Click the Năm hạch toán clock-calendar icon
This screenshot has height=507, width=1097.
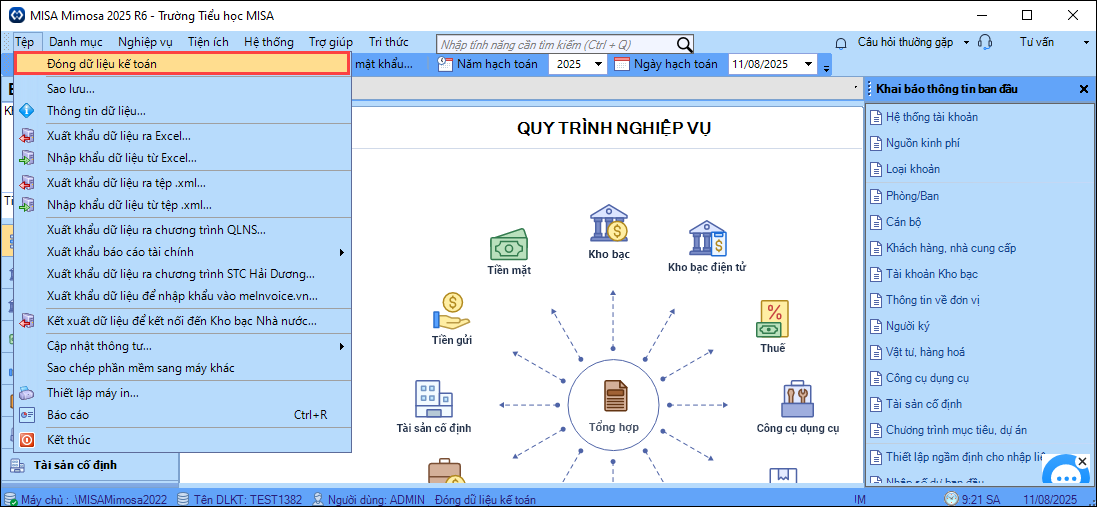pos(446,64)
